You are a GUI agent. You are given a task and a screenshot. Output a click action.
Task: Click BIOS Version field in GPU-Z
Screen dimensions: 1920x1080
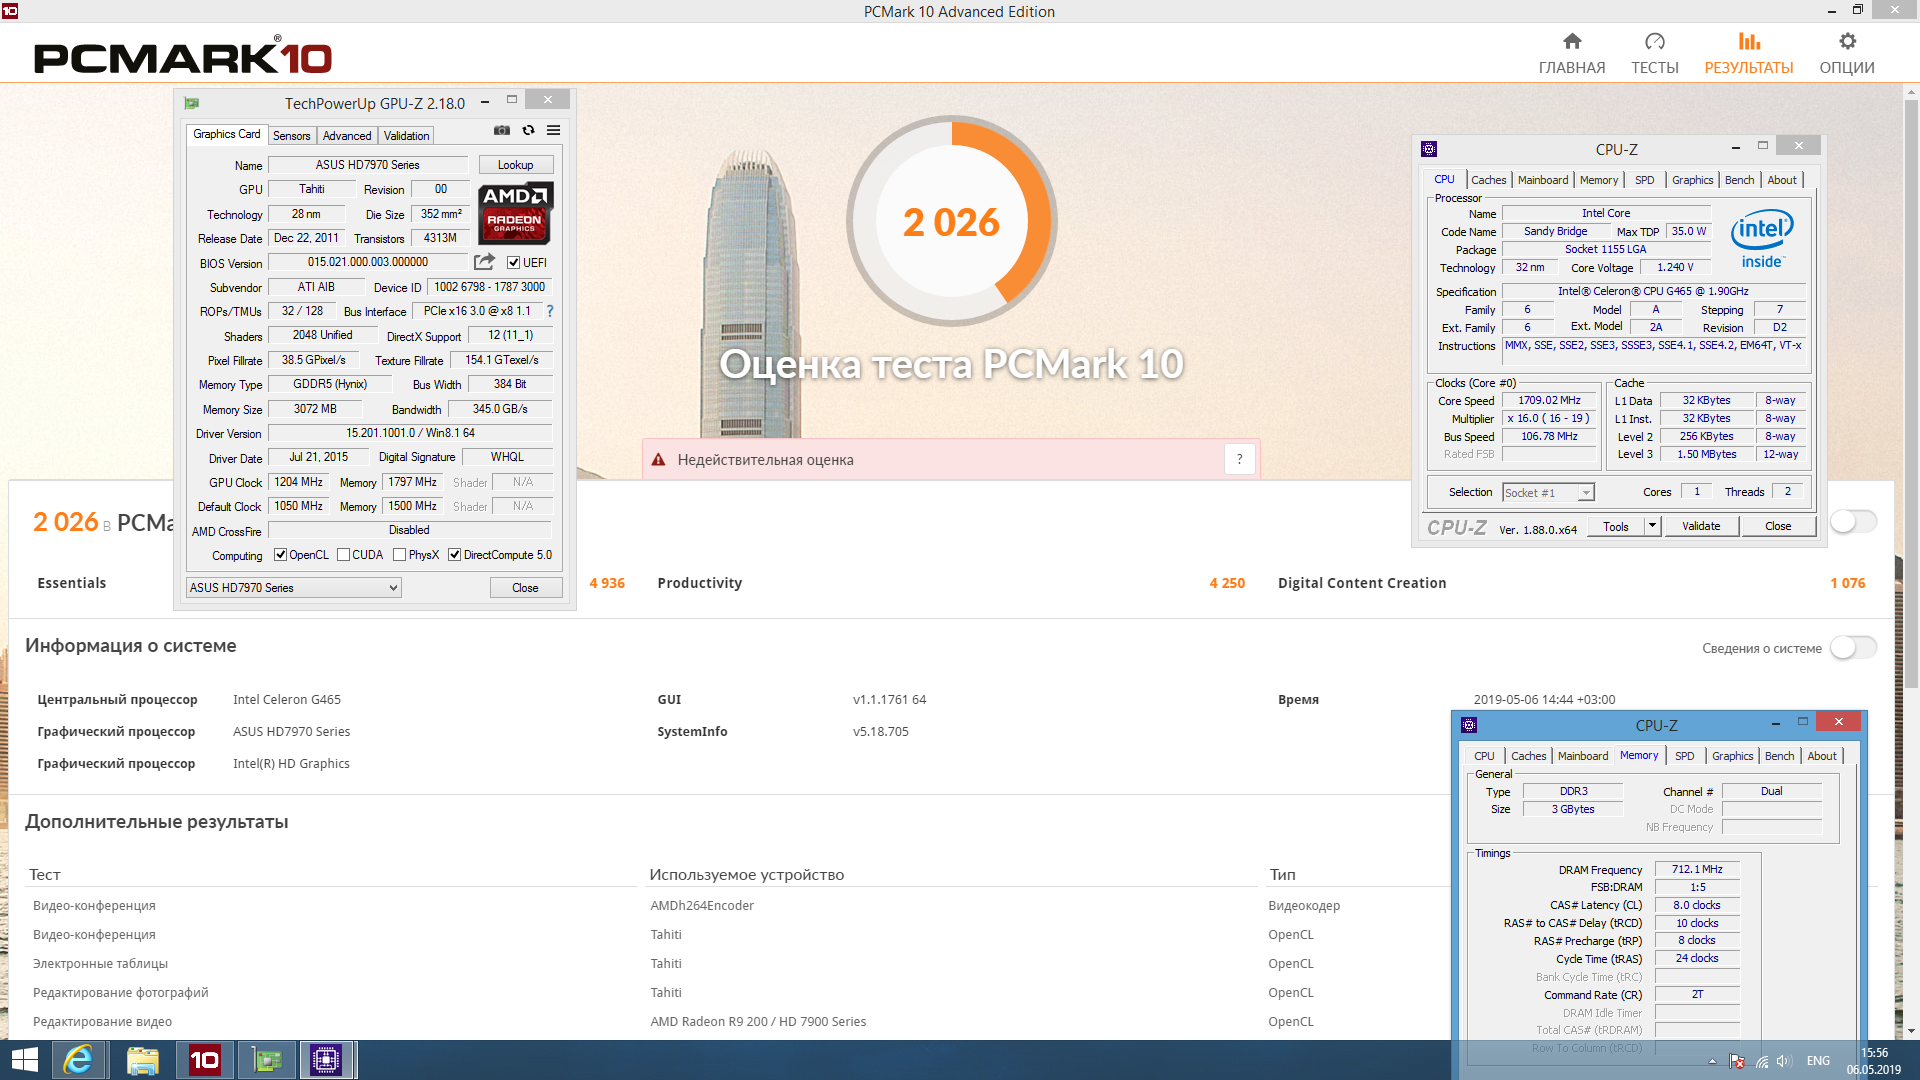point(368,262)
